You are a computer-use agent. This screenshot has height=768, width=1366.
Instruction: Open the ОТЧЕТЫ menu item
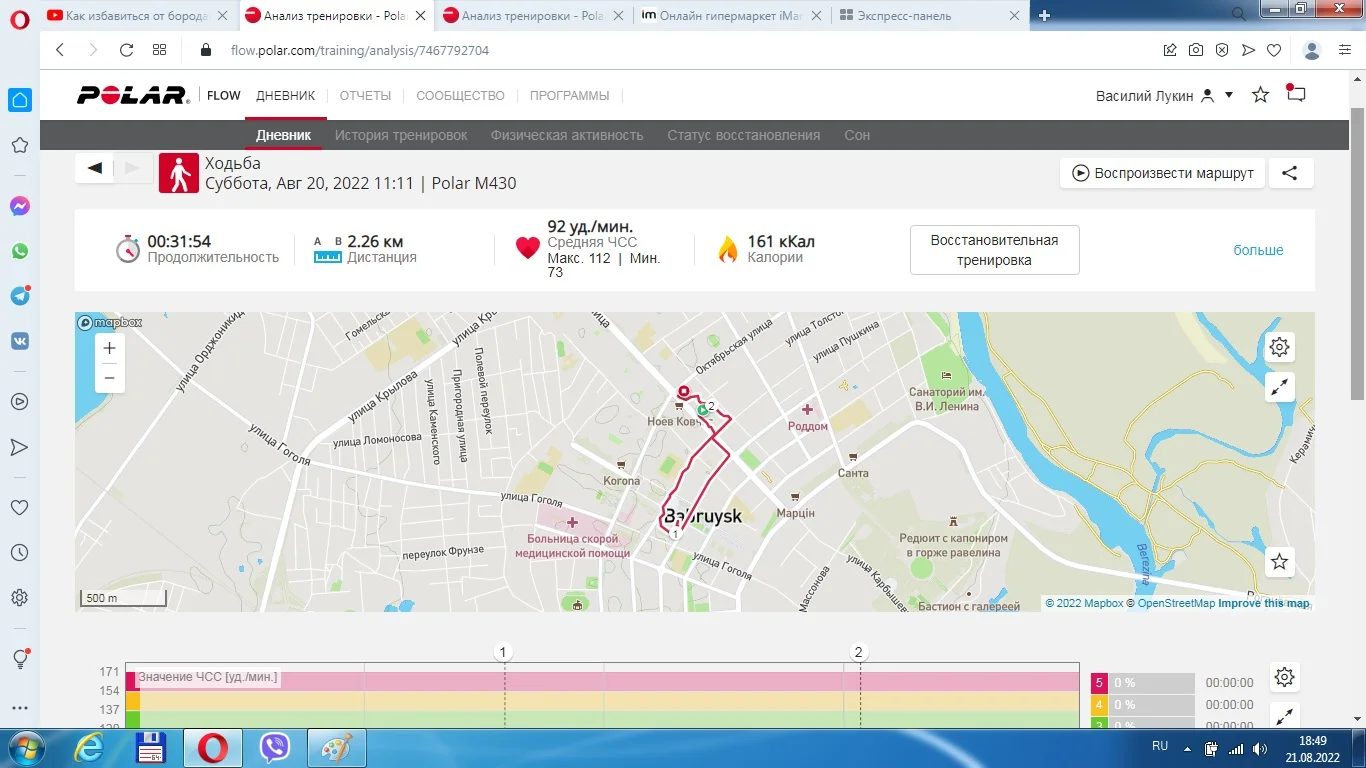tap(365, 96)
